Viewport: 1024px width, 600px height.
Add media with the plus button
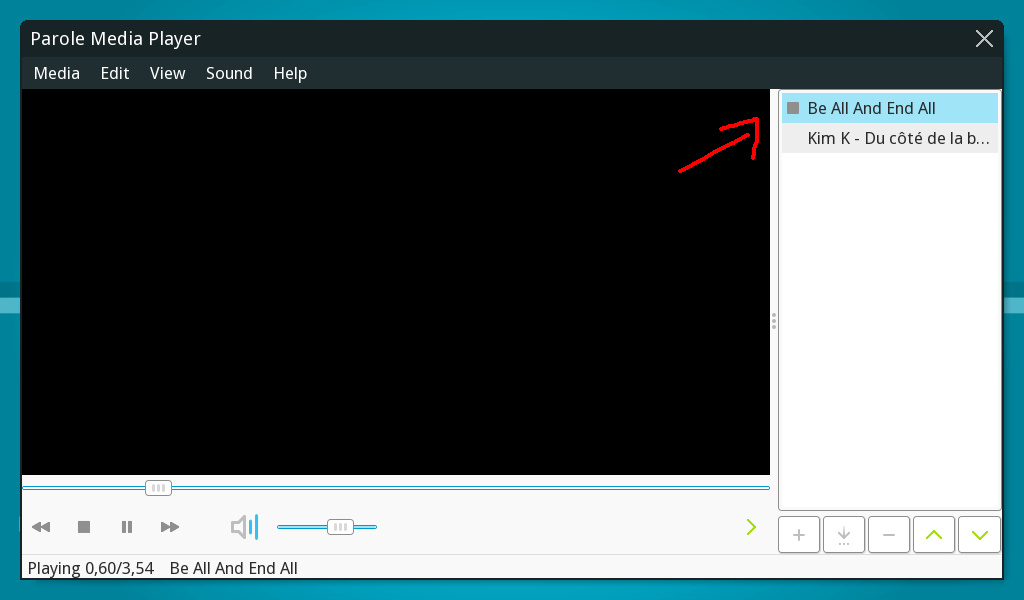click(799, 535)
